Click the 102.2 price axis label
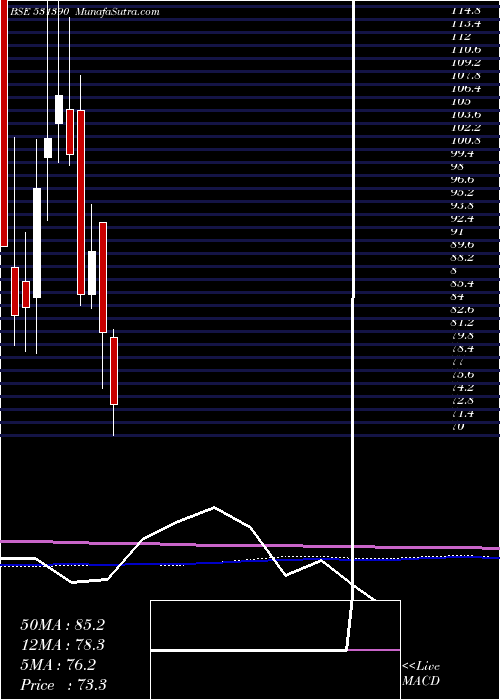The image size is (500, 700). point(467,128)
